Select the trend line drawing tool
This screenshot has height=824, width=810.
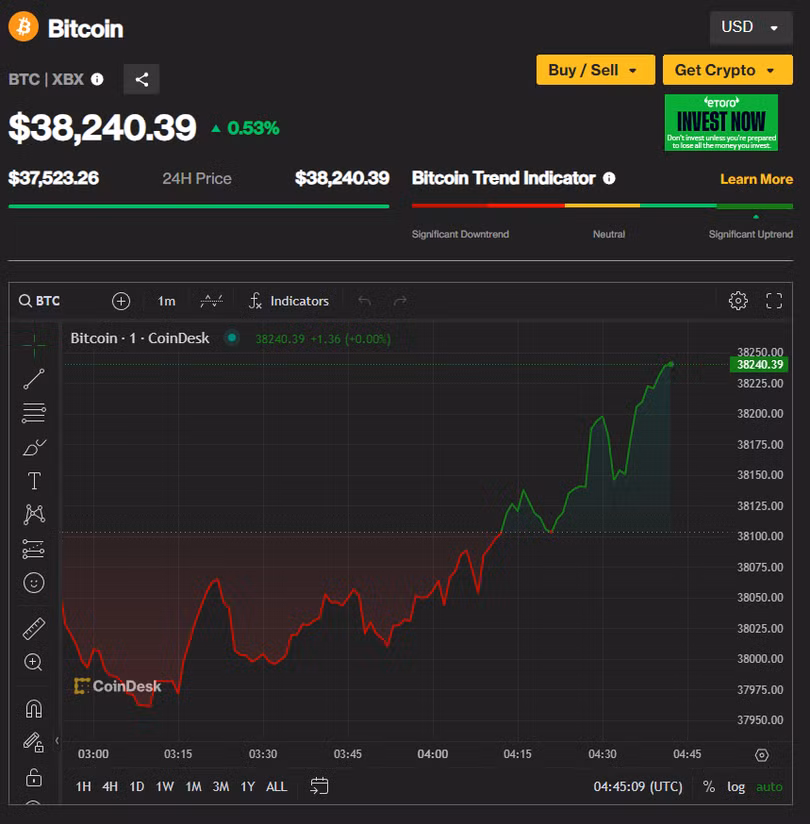[x=33, y=379]
